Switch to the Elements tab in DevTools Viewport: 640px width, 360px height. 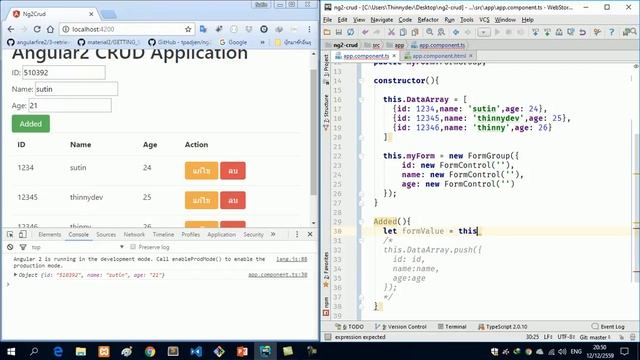click(x=49, y=234)
